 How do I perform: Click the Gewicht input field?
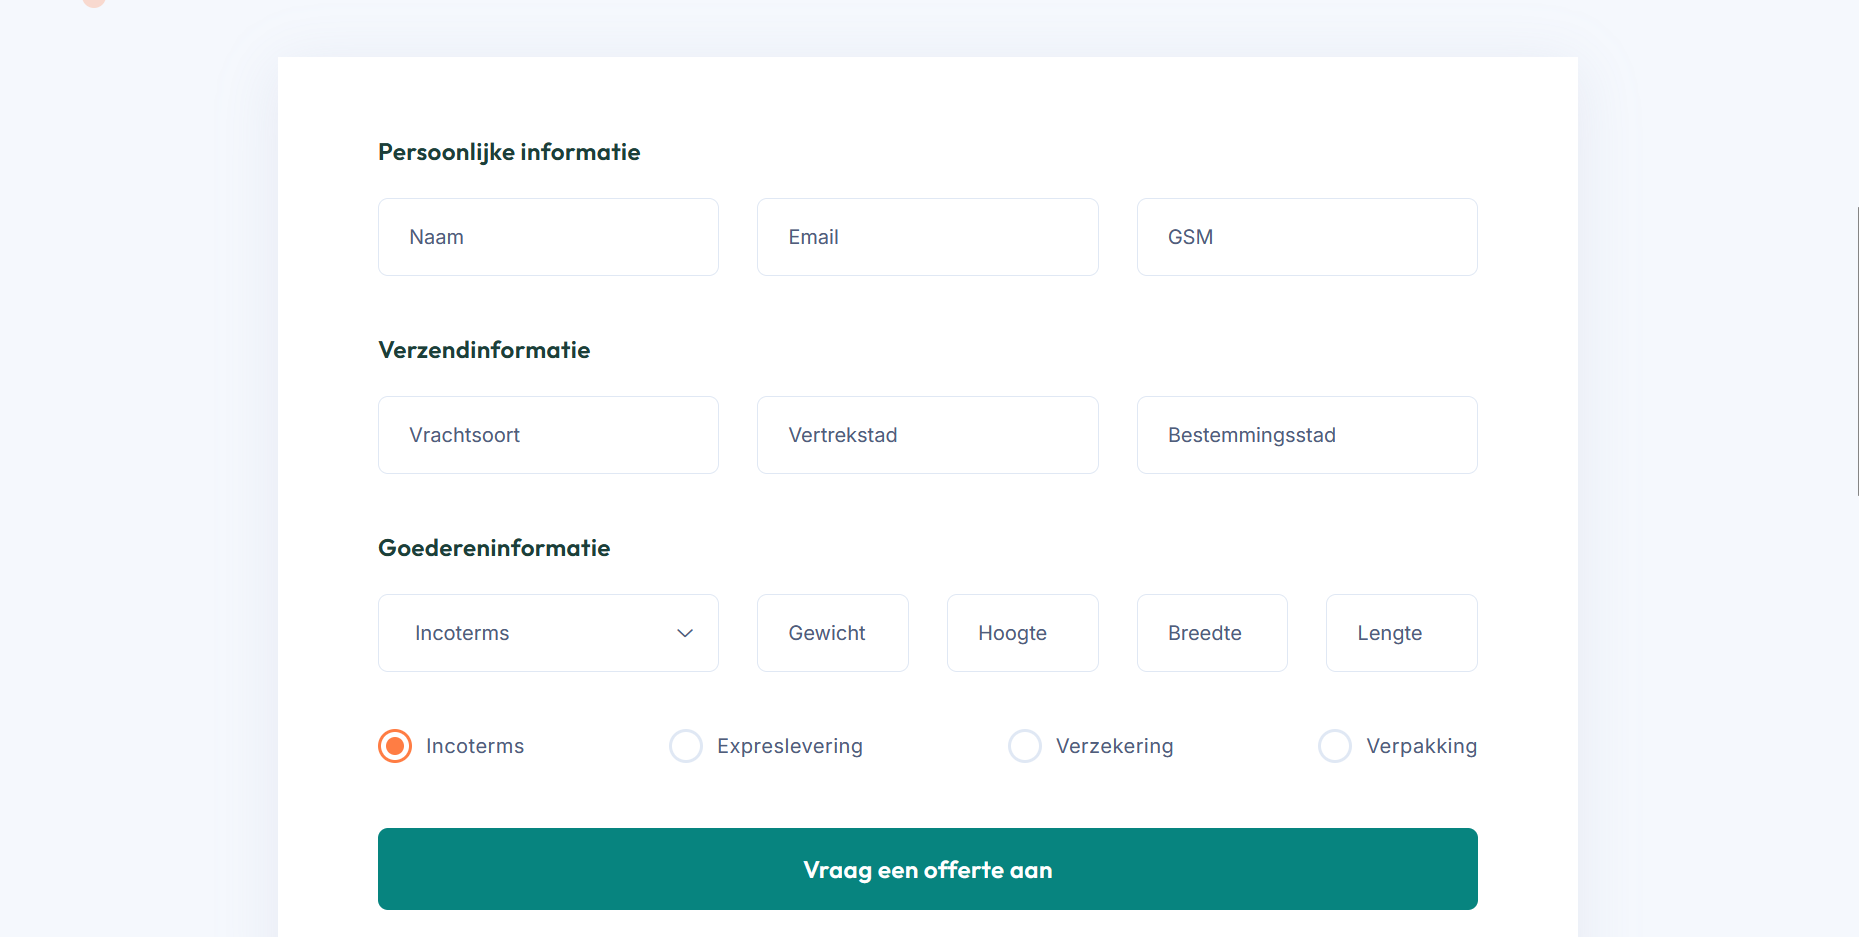[x=833, y=633]
